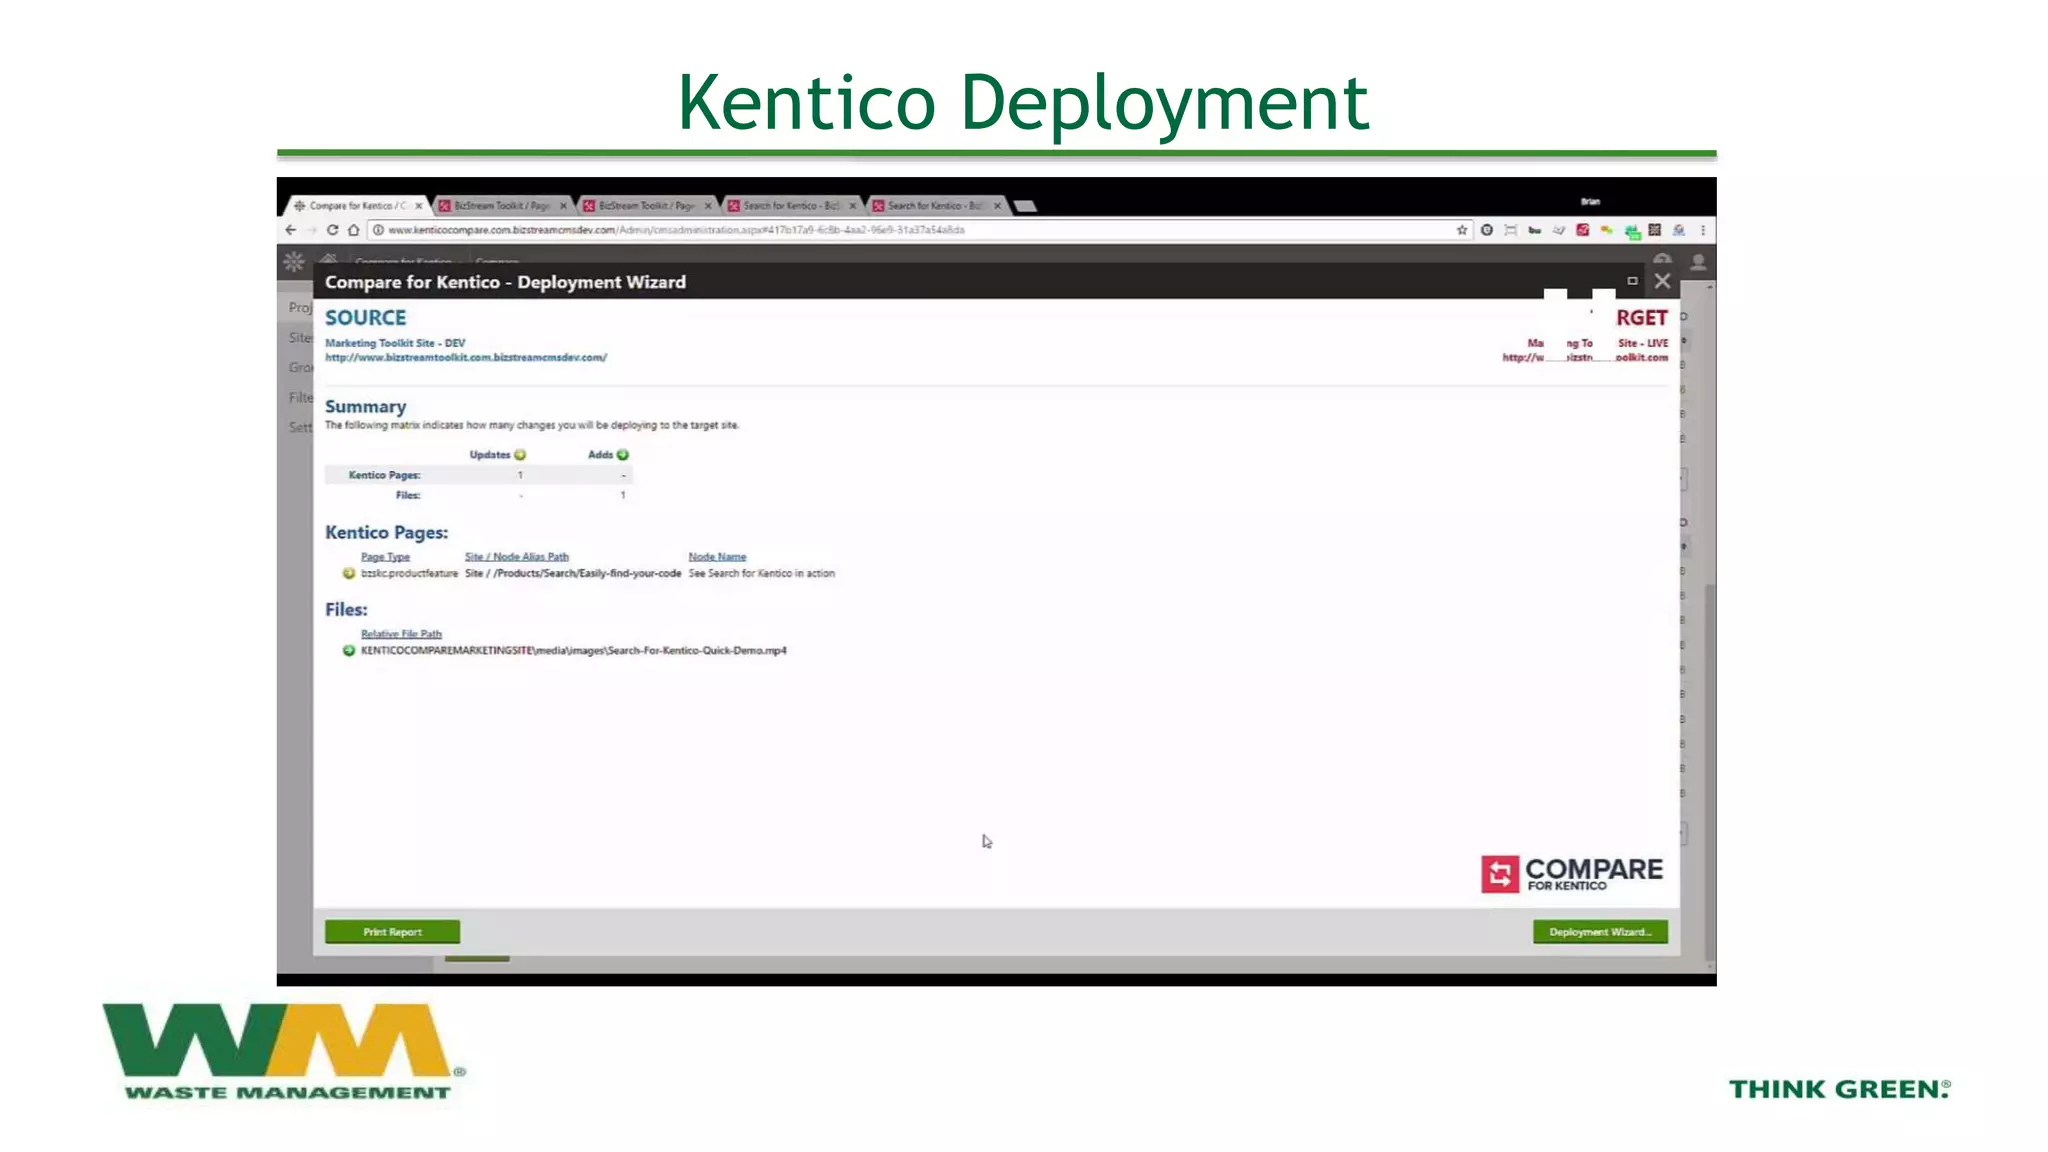Select the /Products/Search/Easily-find-your-code path

click(587, 574)
